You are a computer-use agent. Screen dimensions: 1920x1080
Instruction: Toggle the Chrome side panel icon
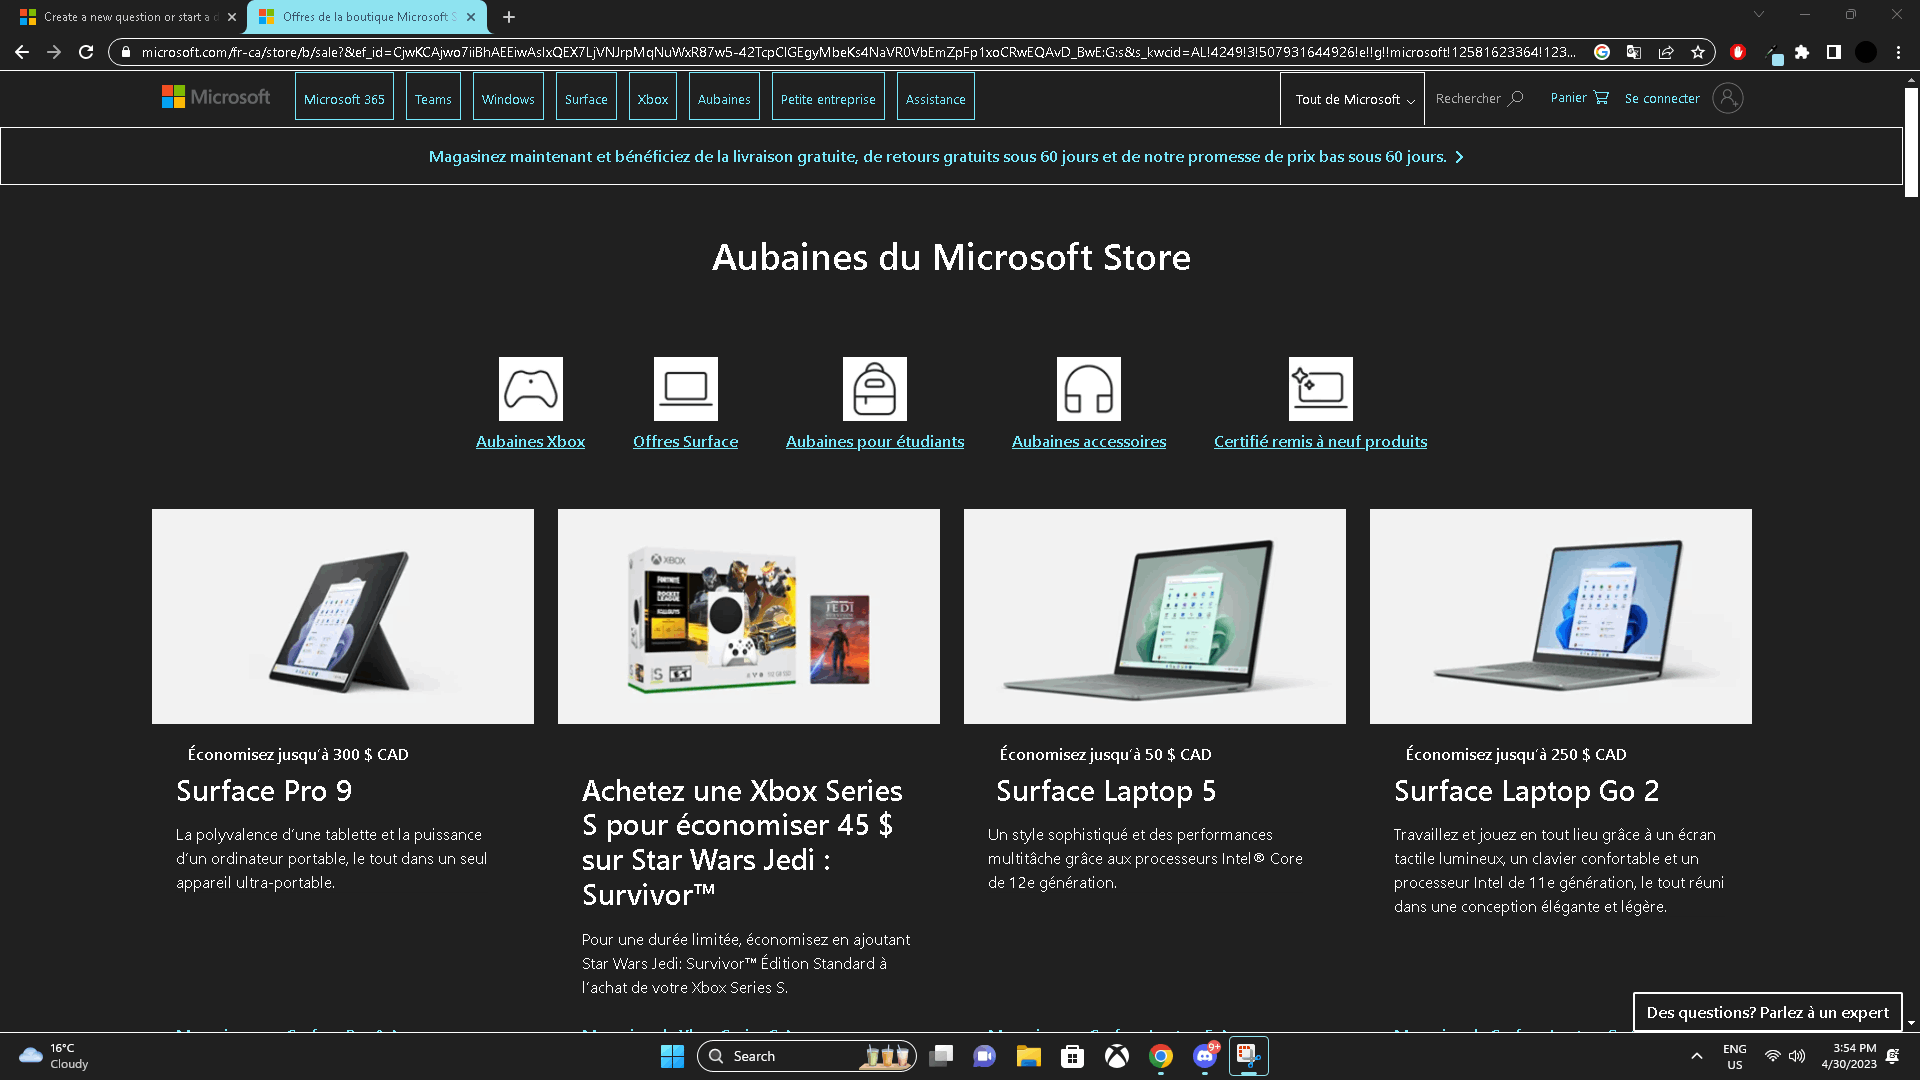[x=1834, y=52]
